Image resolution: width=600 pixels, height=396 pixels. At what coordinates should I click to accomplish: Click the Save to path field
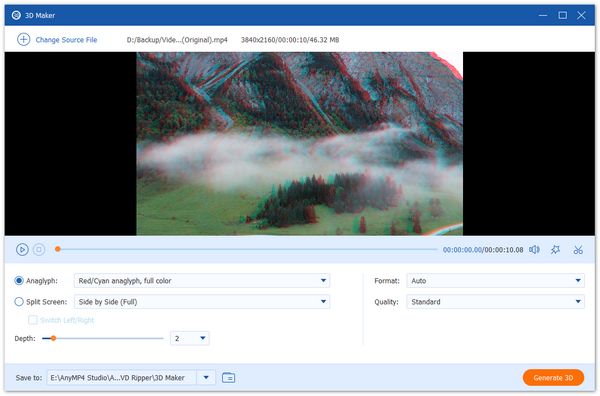click(122, 378)
